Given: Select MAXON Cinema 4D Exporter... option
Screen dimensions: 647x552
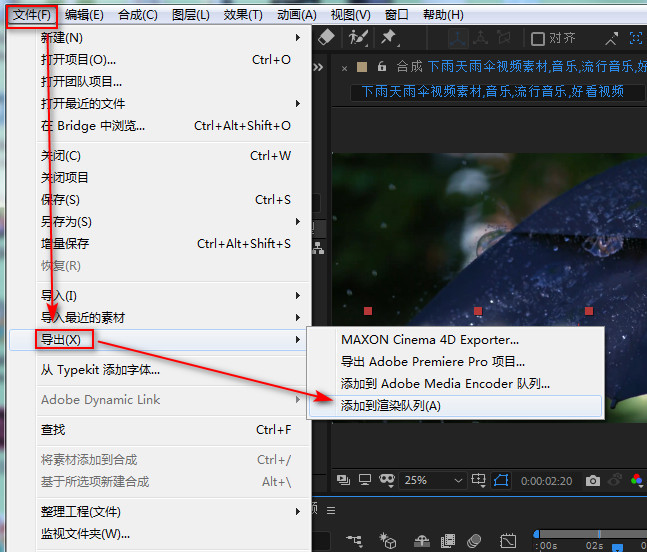Looking at the screenshot, I should tap(456, 340).
